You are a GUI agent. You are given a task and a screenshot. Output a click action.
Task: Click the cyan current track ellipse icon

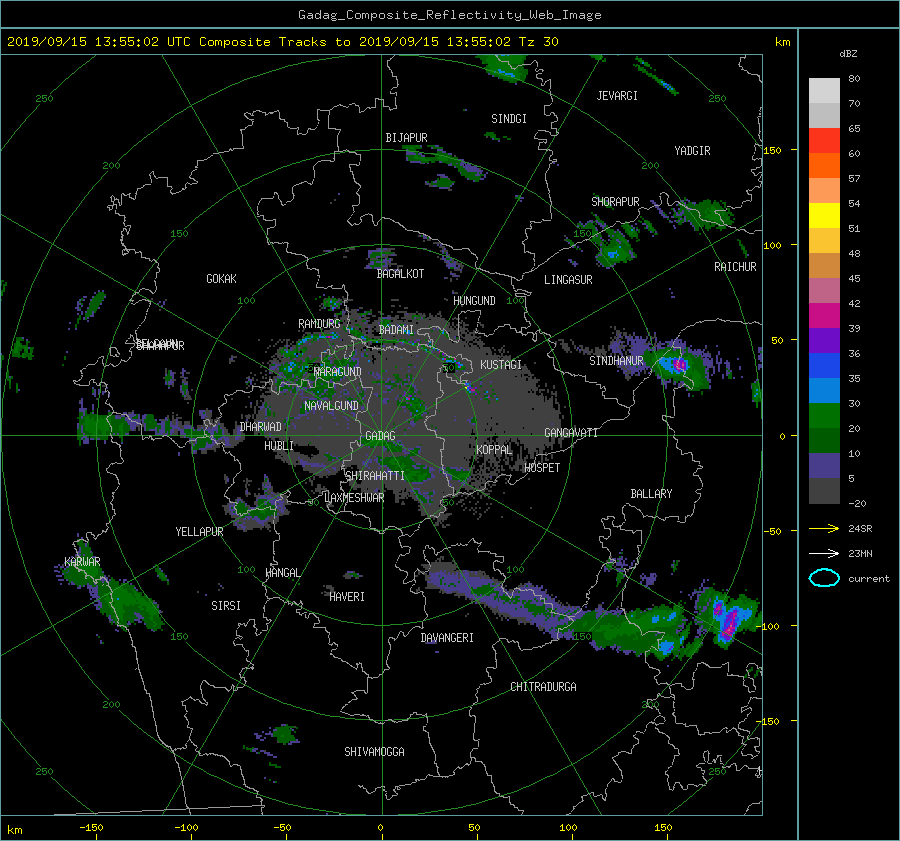tap(824, 578)
